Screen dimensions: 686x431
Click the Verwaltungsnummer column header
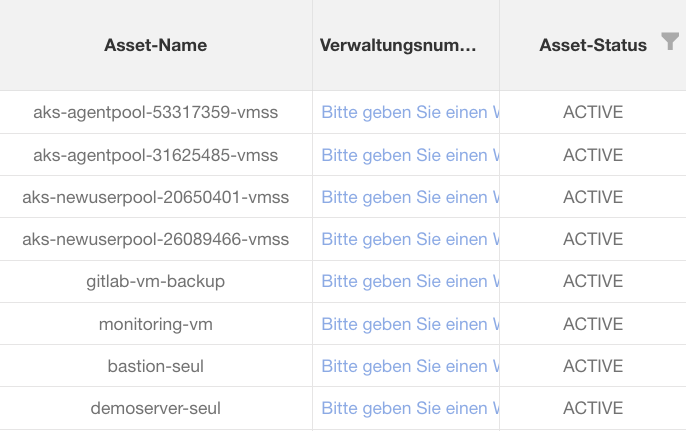tap(398, 45)
